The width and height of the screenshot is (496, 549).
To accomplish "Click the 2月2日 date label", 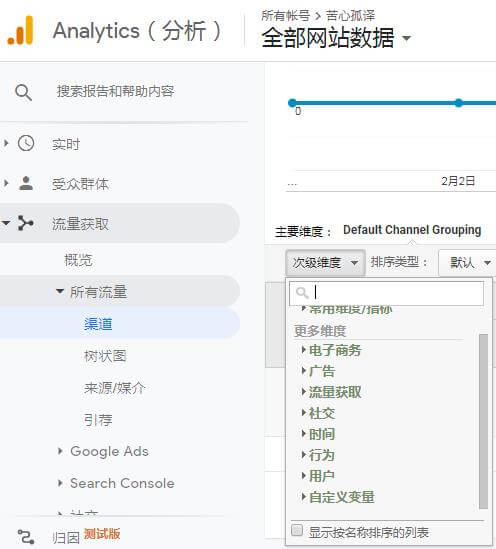I will 458,181.
